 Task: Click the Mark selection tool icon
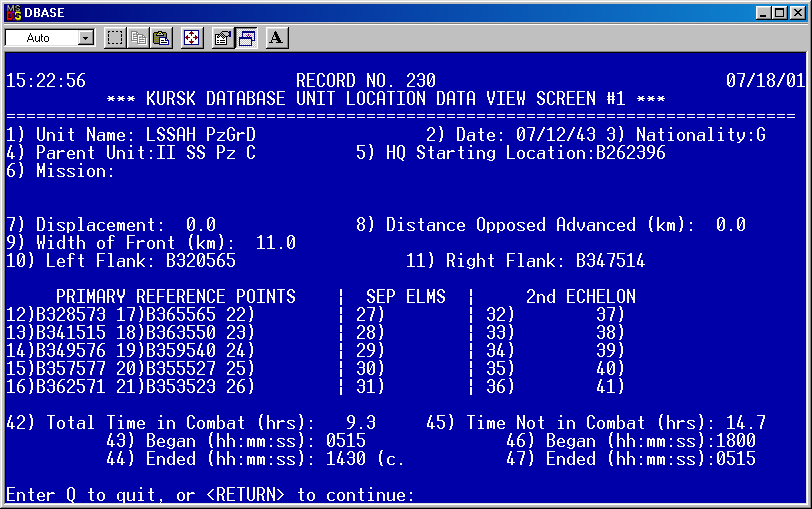pos(115,38)
